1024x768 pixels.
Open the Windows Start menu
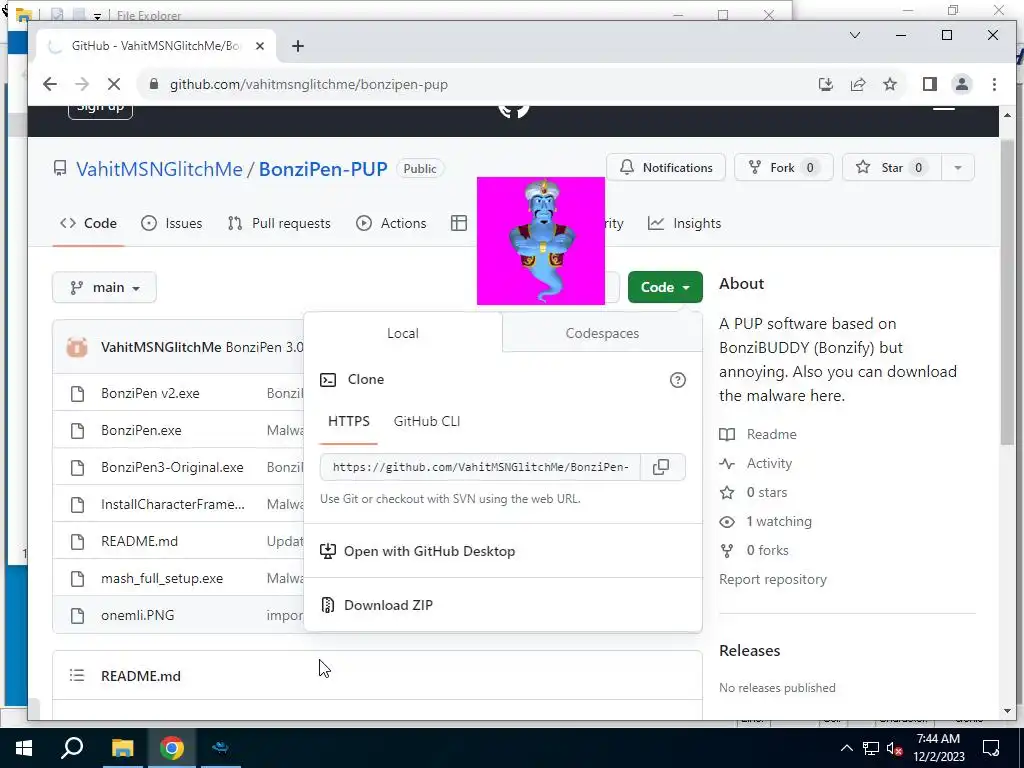point(24,748)
